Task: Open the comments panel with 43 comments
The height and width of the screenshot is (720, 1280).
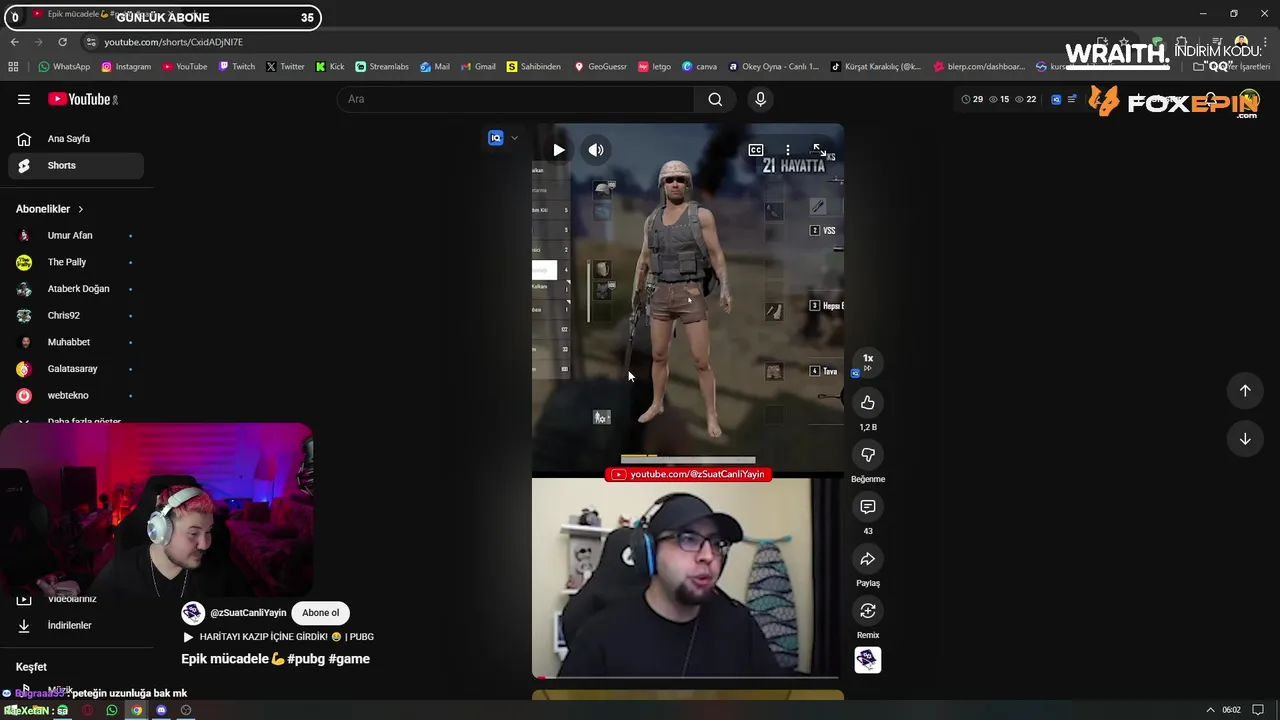Action: 868,507
